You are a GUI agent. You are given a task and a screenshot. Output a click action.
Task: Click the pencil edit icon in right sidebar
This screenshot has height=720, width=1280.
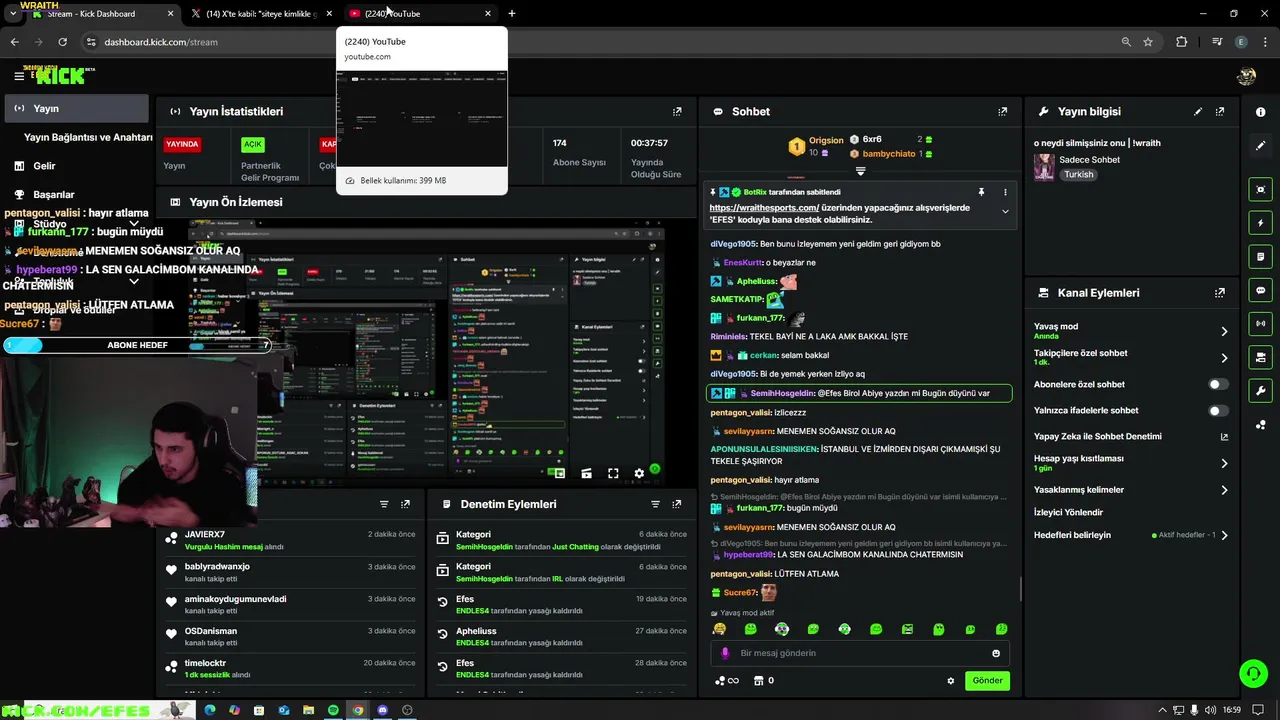coord(1261,145)
